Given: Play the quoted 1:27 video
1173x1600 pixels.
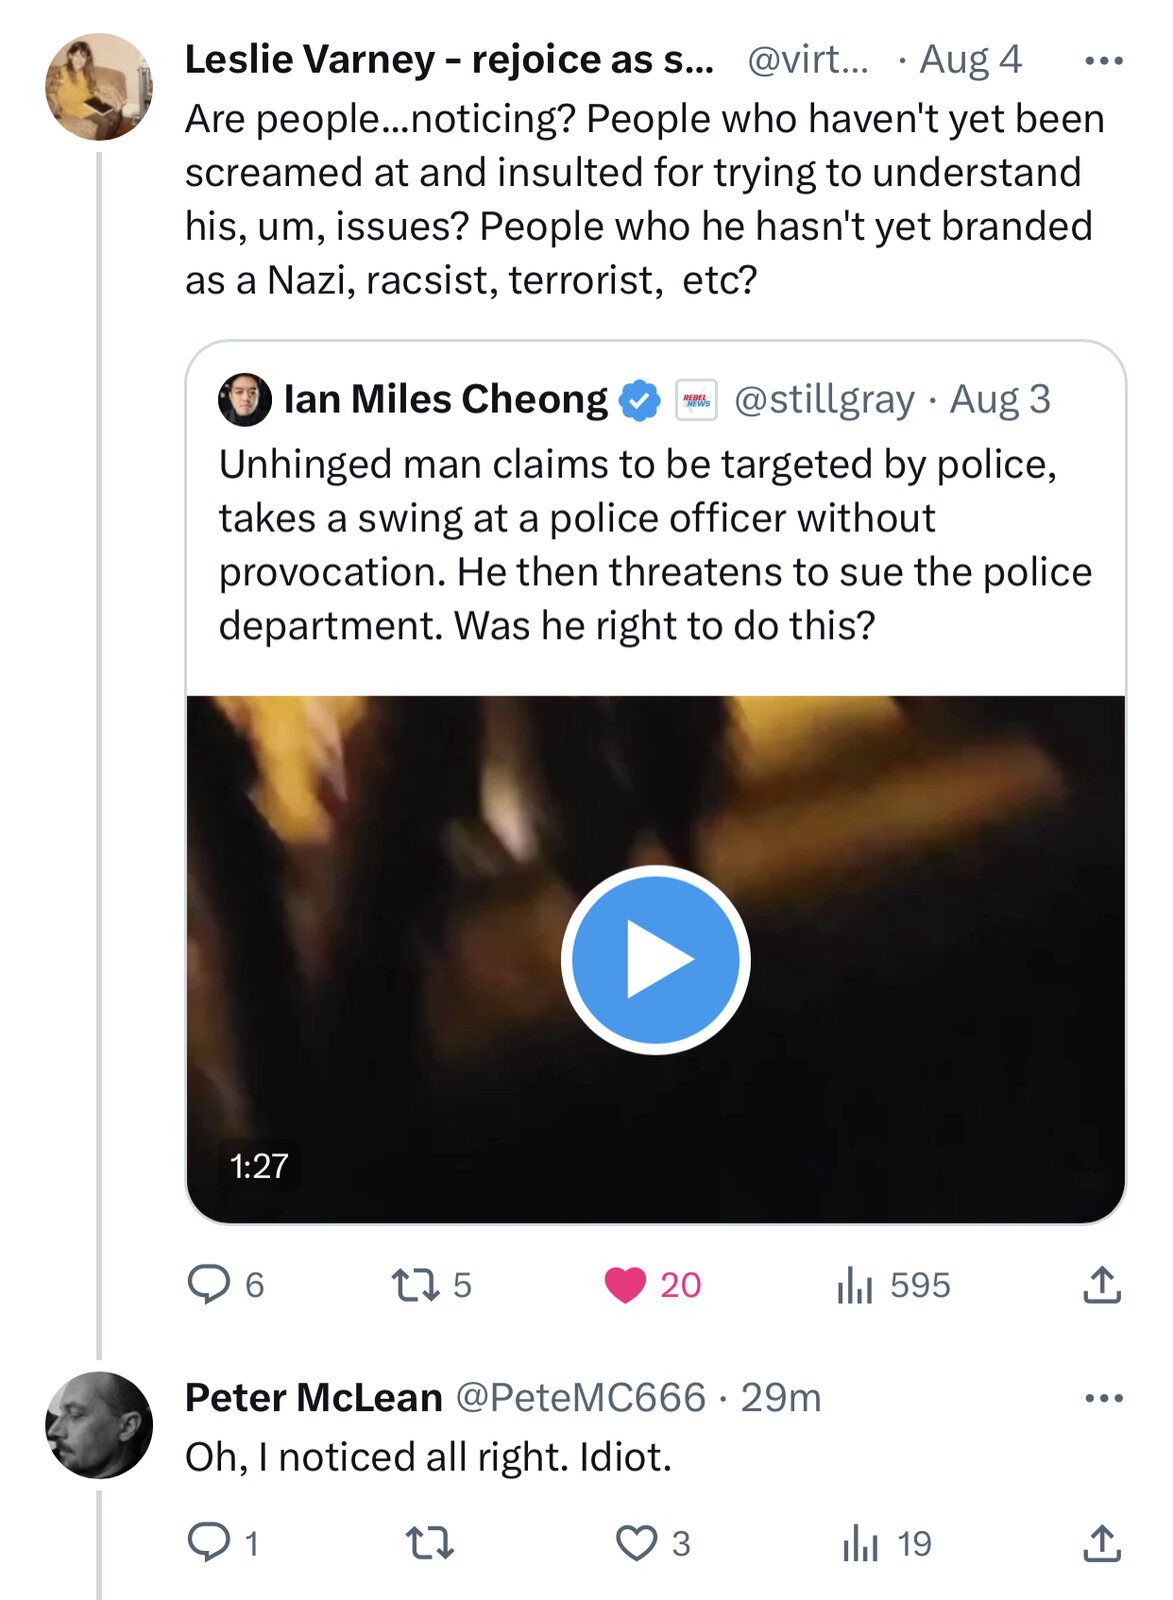Looking at the screenshot, I should [655, 960].
